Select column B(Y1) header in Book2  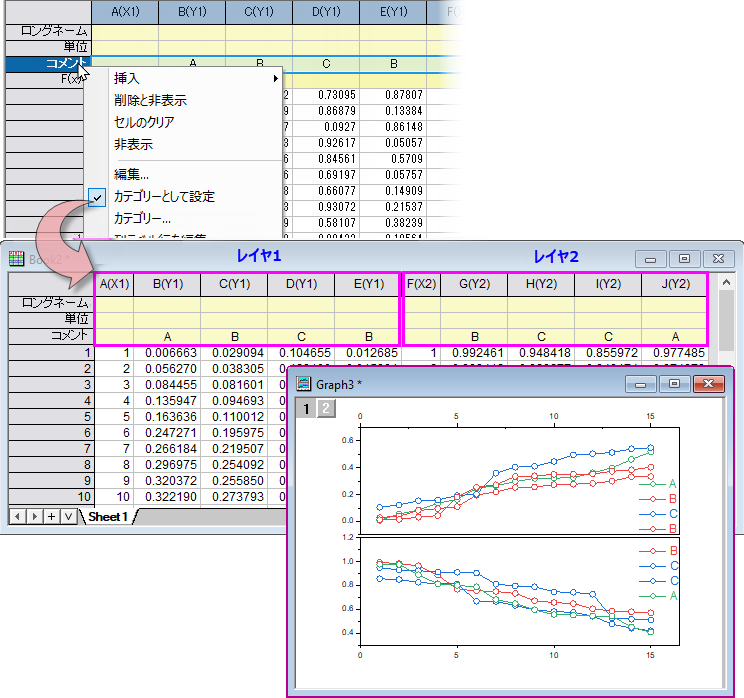coord(167,284)
